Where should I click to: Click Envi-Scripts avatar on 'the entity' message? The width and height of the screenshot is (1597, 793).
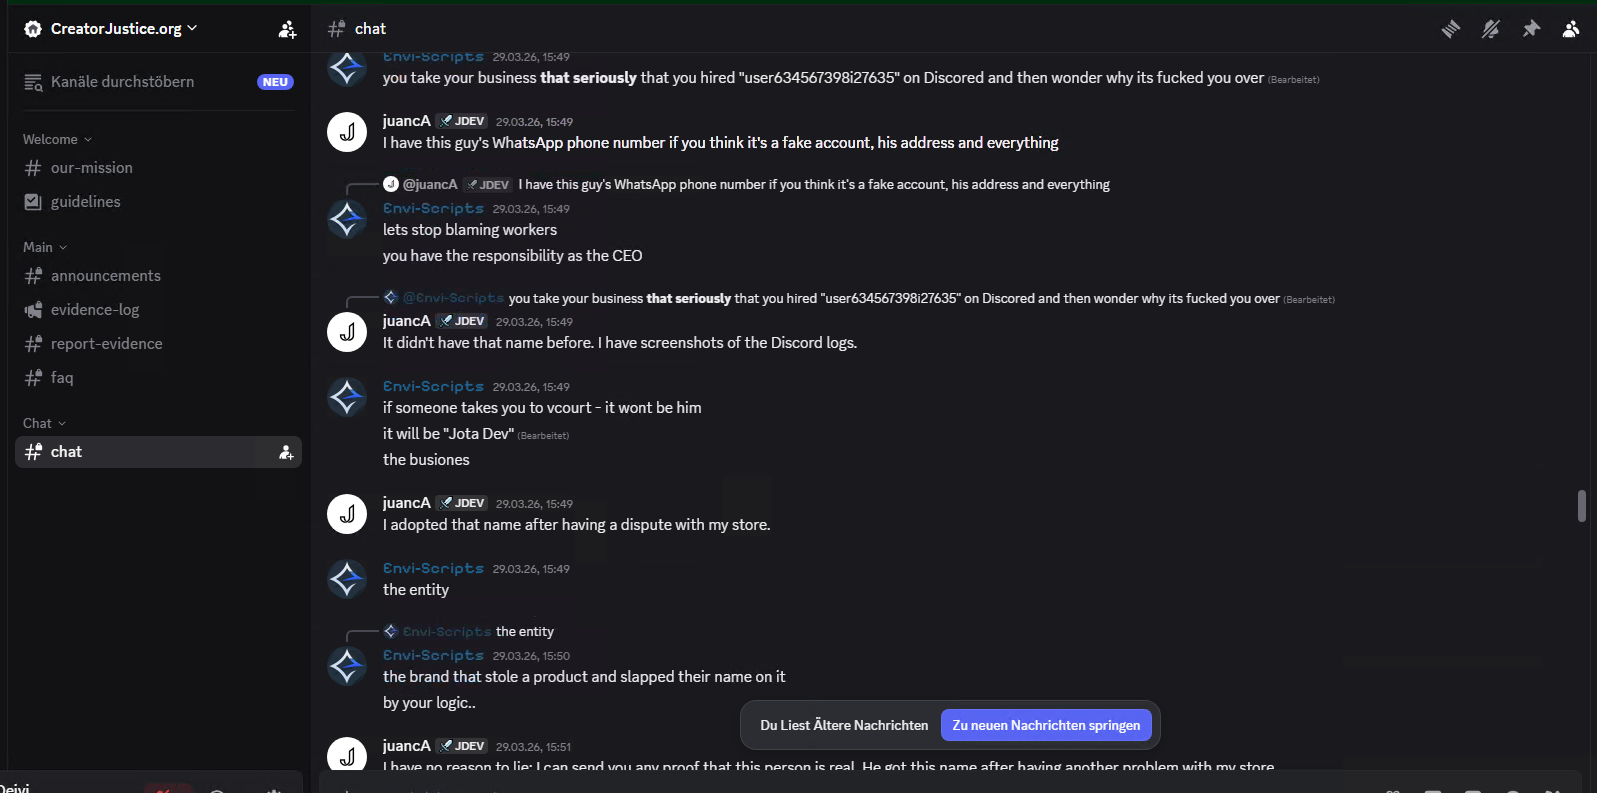click(x=347, y=579)
